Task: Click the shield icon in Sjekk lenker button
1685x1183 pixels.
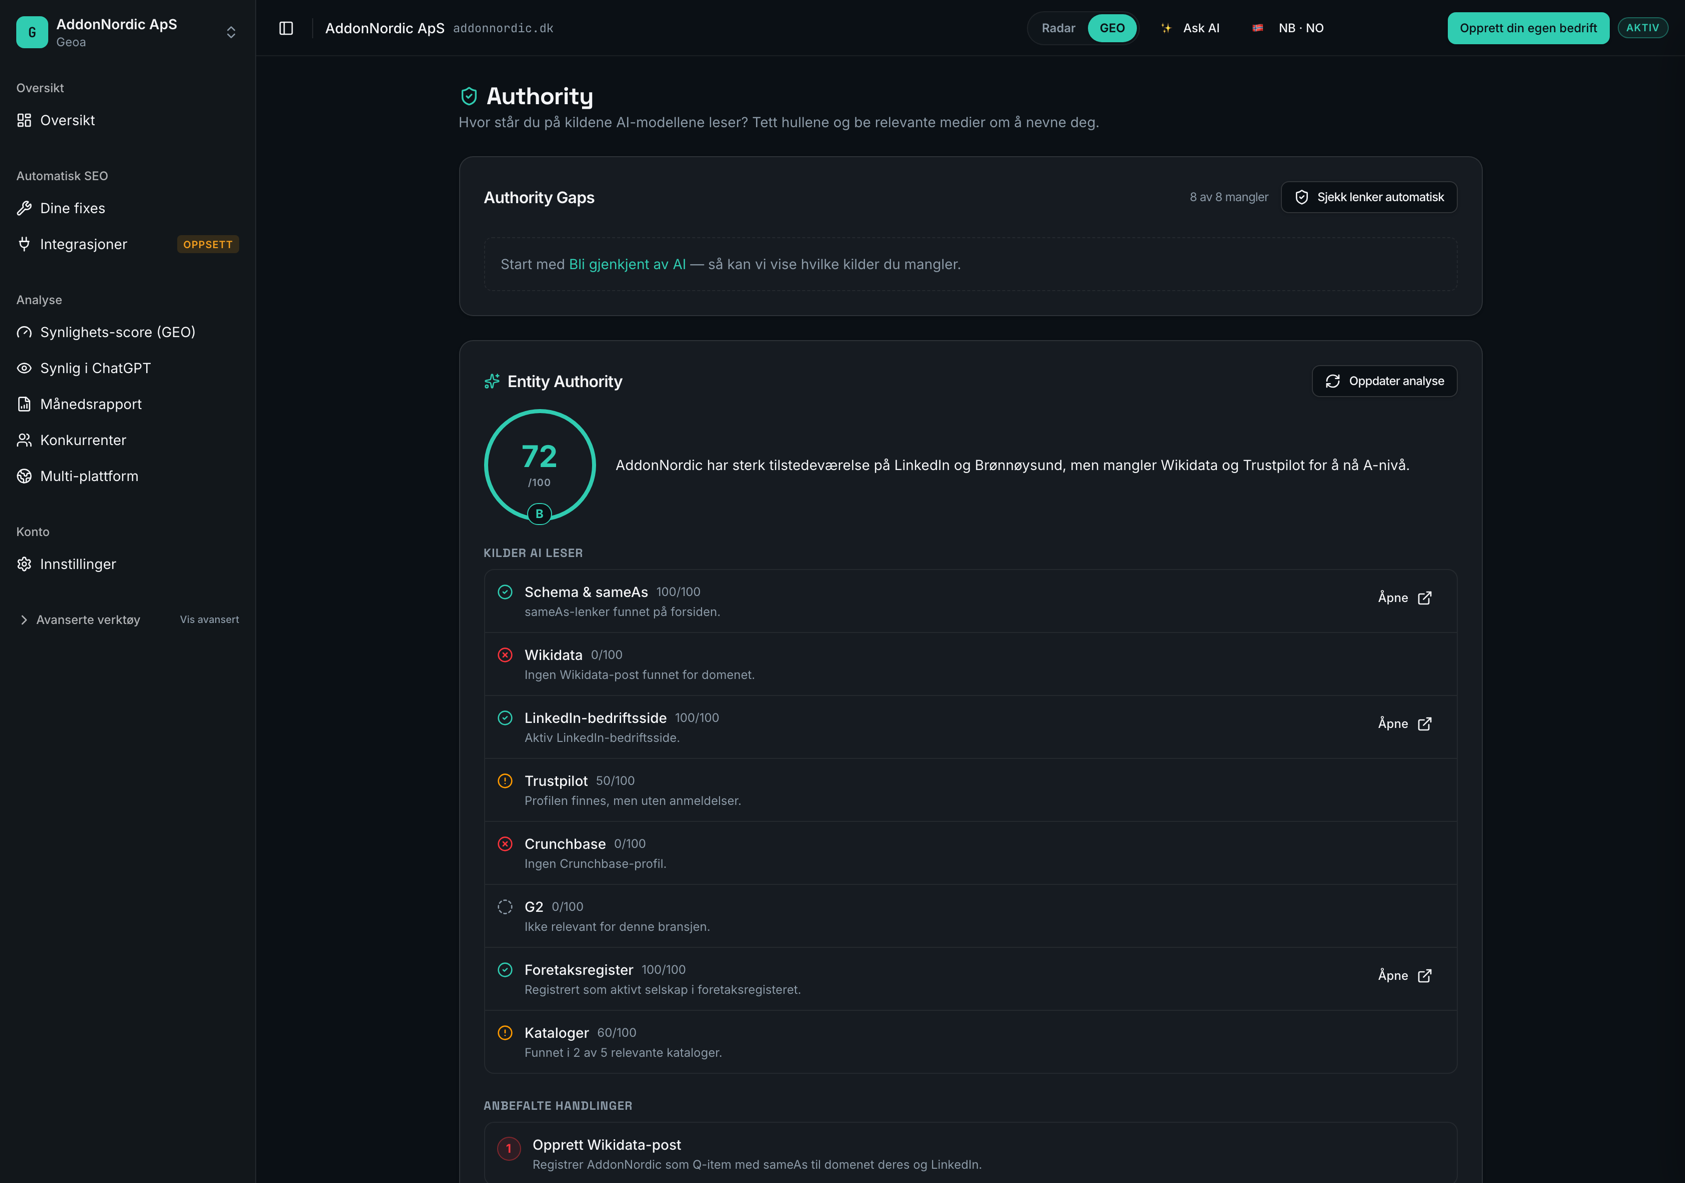Action: coord(1302,197)
